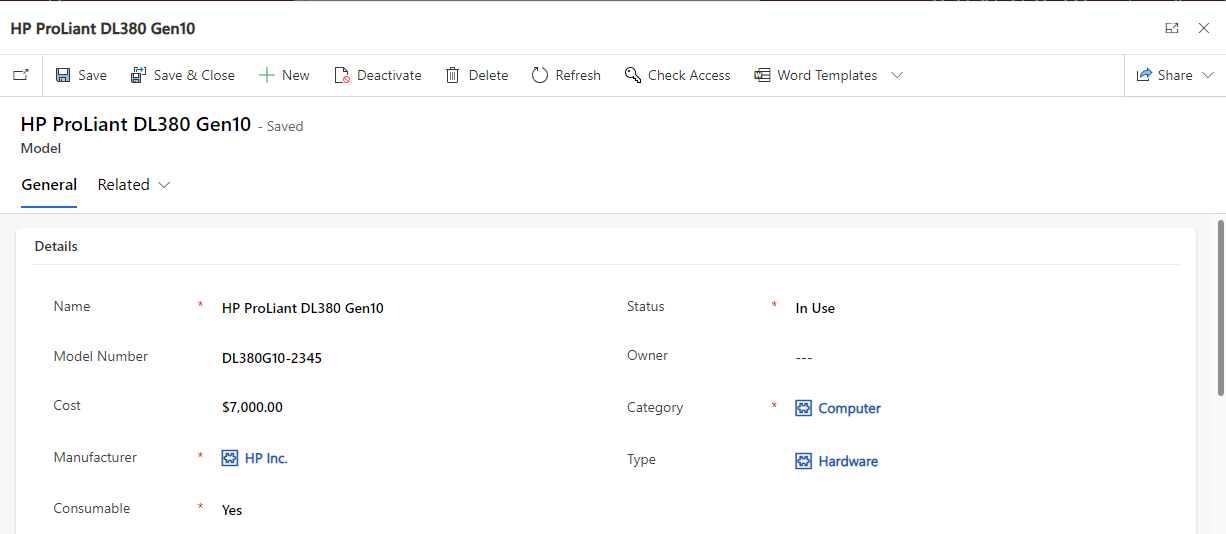Click the Cost field $7,000.00
1226x534 pixels.
click(x=252, y=407)
